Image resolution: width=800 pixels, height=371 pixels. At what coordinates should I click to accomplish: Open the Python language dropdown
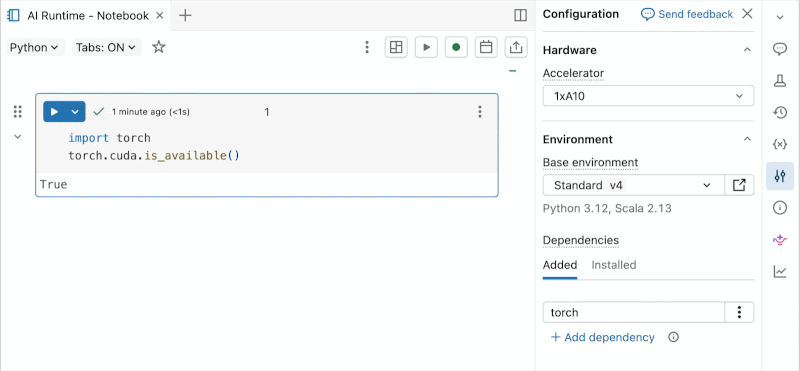[35, 47]
